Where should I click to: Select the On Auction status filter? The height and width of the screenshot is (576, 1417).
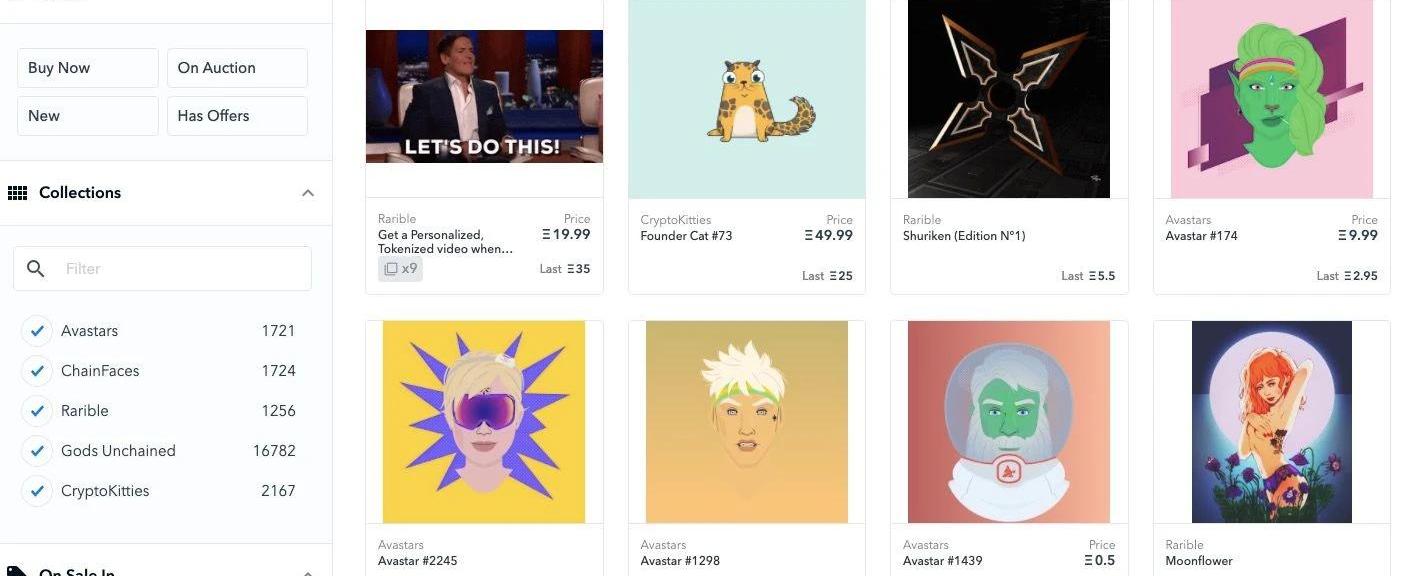point(237,68)
